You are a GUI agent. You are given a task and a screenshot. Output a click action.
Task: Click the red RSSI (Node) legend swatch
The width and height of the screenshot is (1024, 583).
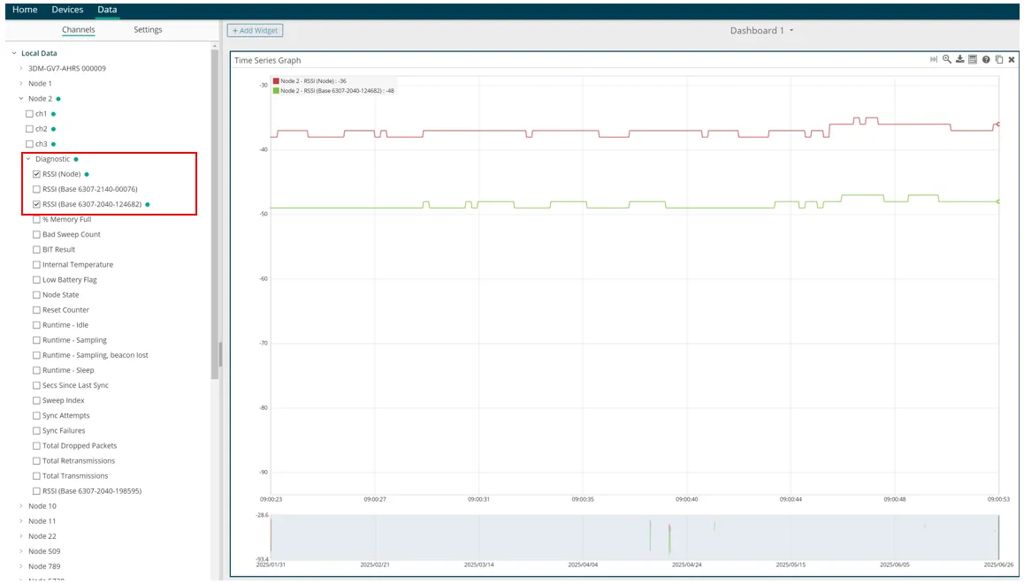coord(276,81)
